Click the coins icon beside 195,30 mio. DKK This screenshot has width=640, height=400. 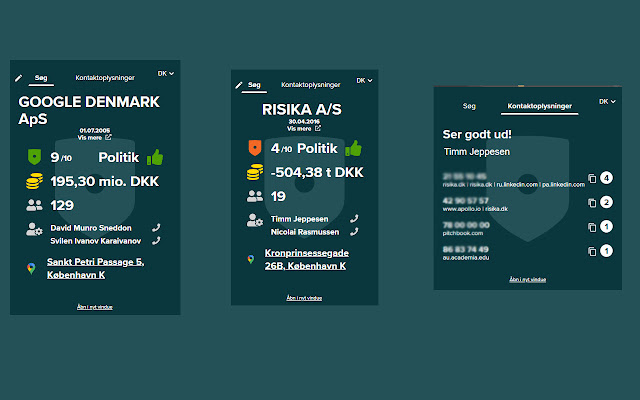point(34,181)
